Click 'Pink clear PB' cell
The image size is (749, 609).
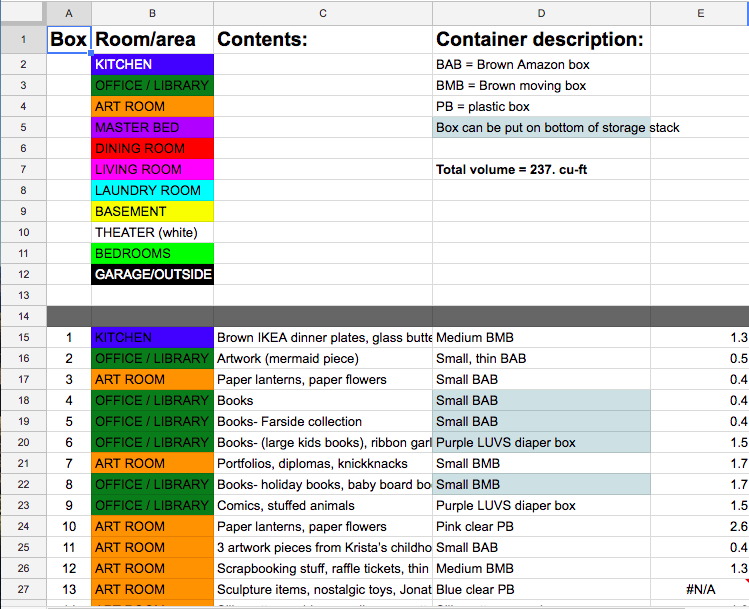point(541,527)
